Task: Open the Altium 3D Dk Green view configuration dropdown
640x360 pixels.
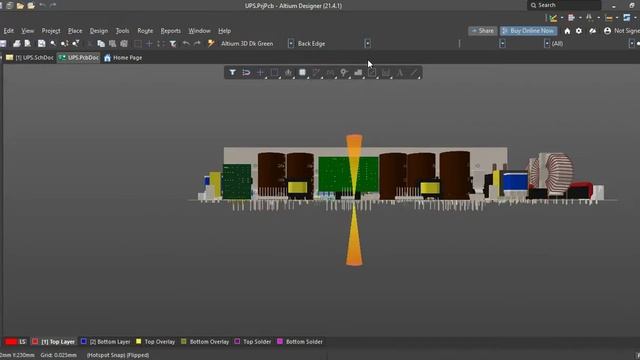Action: tap(291, 44)
